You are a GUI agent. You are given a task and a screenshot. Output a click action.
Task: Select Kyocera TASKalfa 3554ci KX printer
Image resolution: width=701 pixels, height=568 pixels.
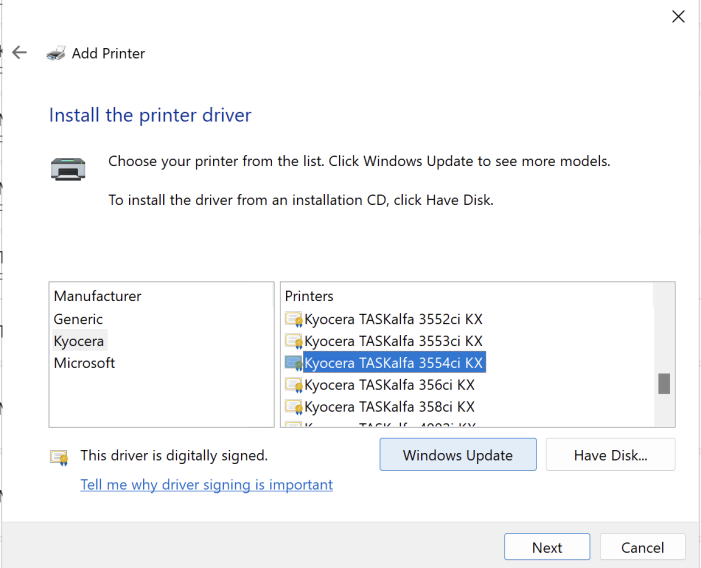(394, 363)
